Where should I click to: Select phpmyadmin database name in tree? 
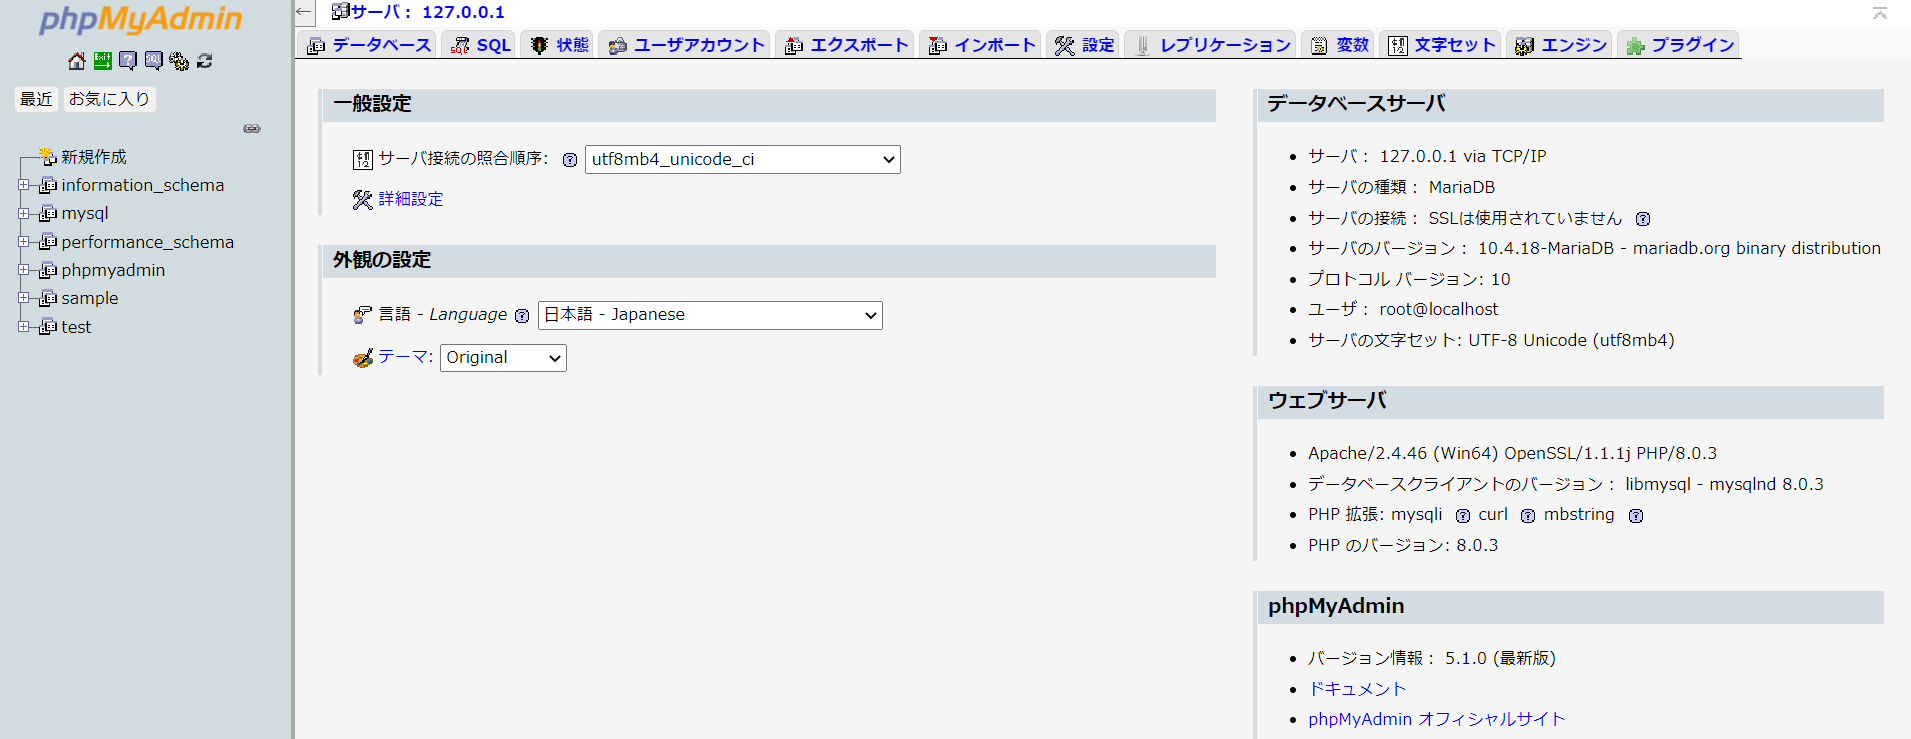point(113,270)
